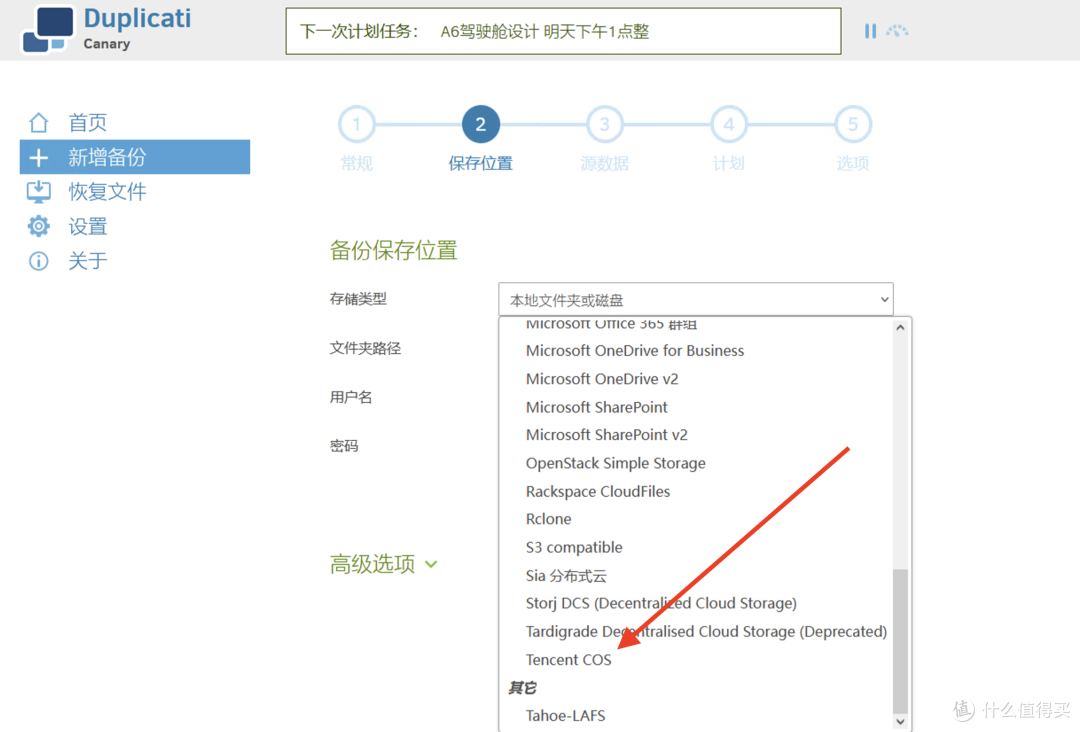The width and height of the screenshot is (1080, 732).
Task: Click the 文件夹路径 label
Action: click(x=365, y=348)
